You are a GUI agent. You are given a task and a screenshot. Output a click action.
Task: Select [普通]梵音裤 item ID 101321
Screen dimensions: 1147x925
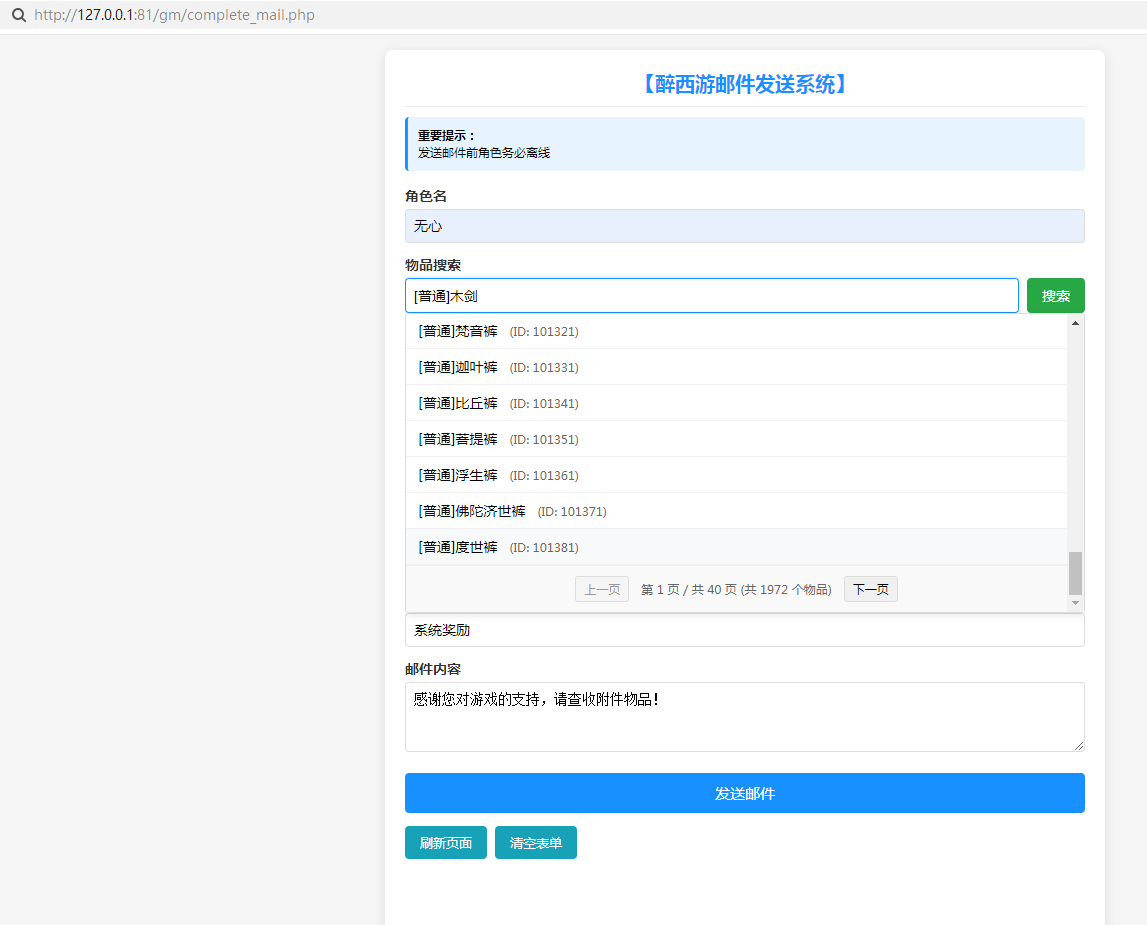click(737, 331)
